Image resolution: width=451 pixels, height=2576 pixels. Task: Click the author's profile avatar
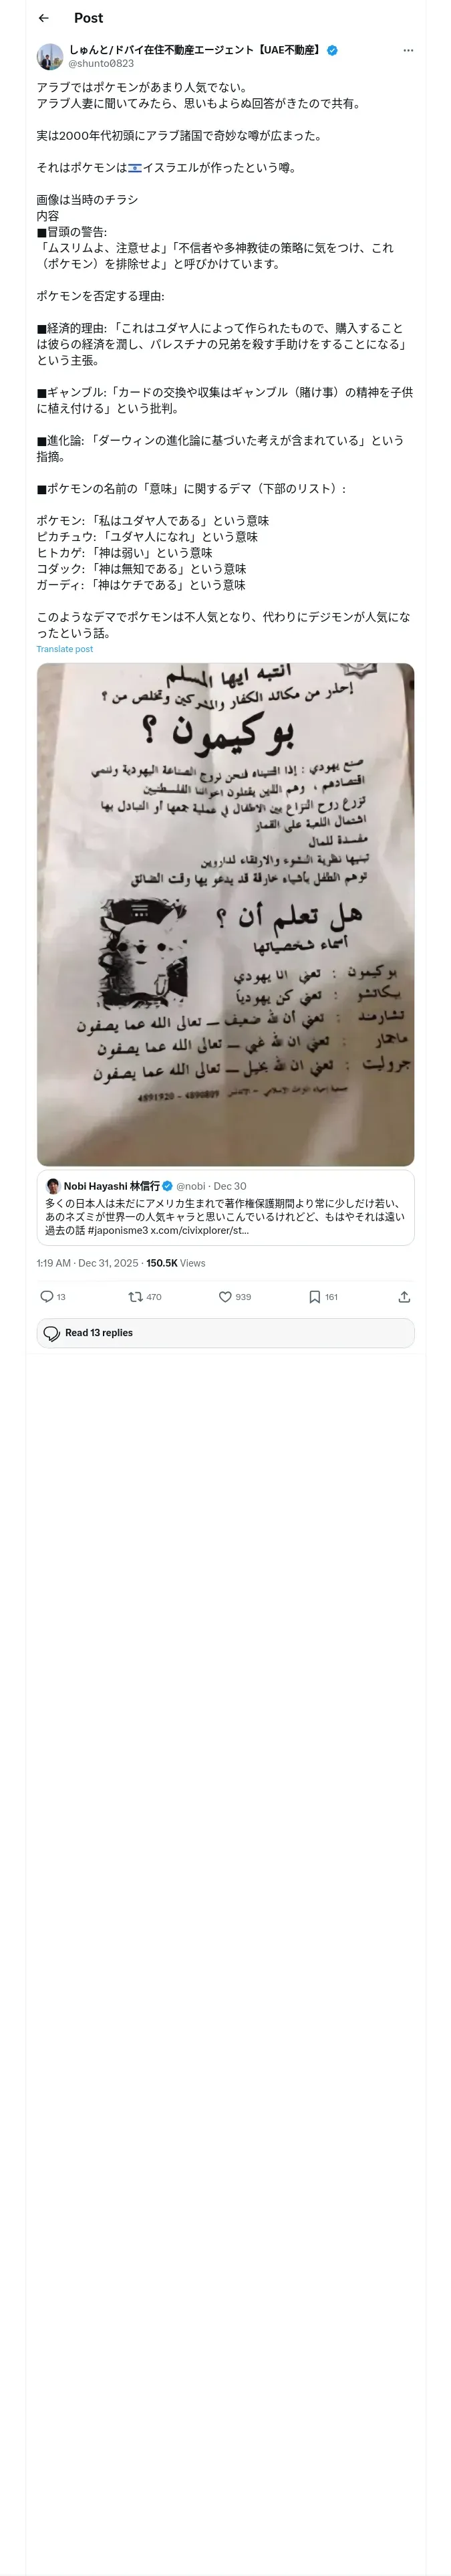[50, 56]
